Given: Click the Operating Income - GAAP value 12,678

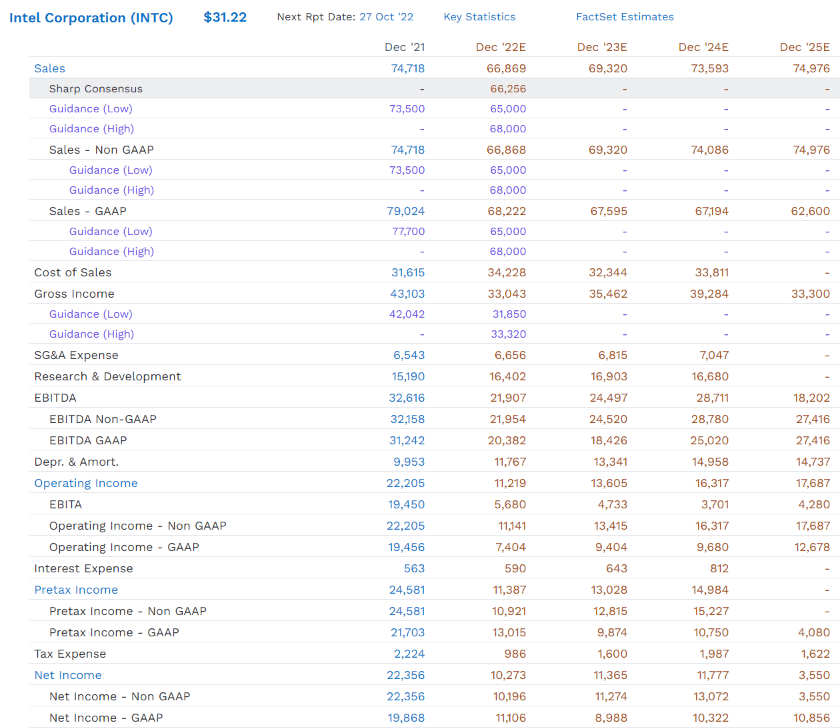Looking at the screenshot, I should pyautogui.click(x=812, y=547).
